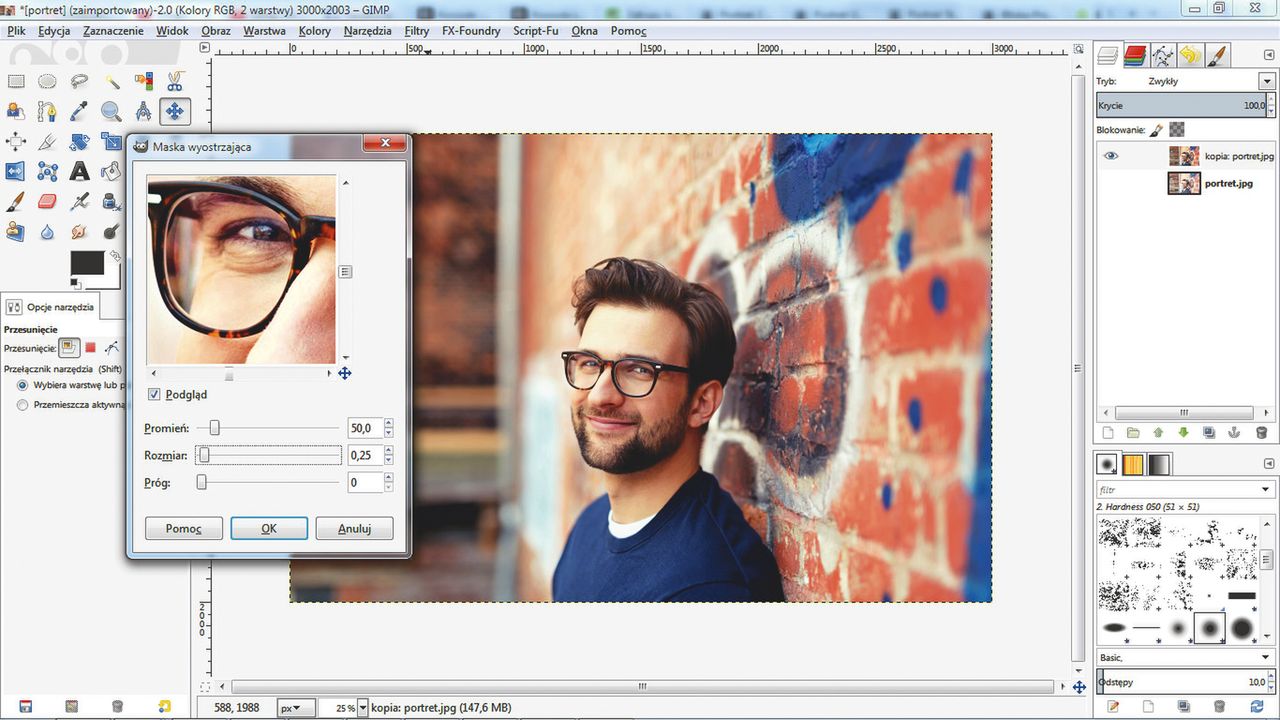
Task: Set Przesunięcie move mode to selection
Action: 90,348
